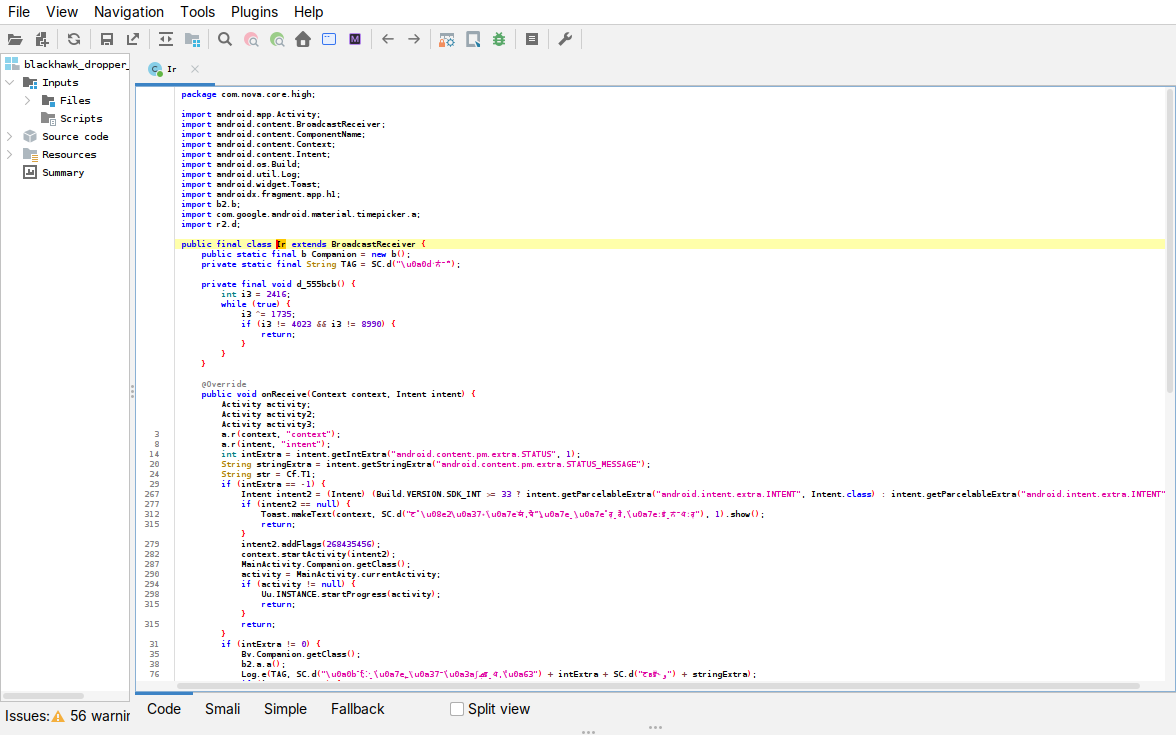Open Quark engine analysis icon
This screenshot has width=1176, height=735.
473,40
